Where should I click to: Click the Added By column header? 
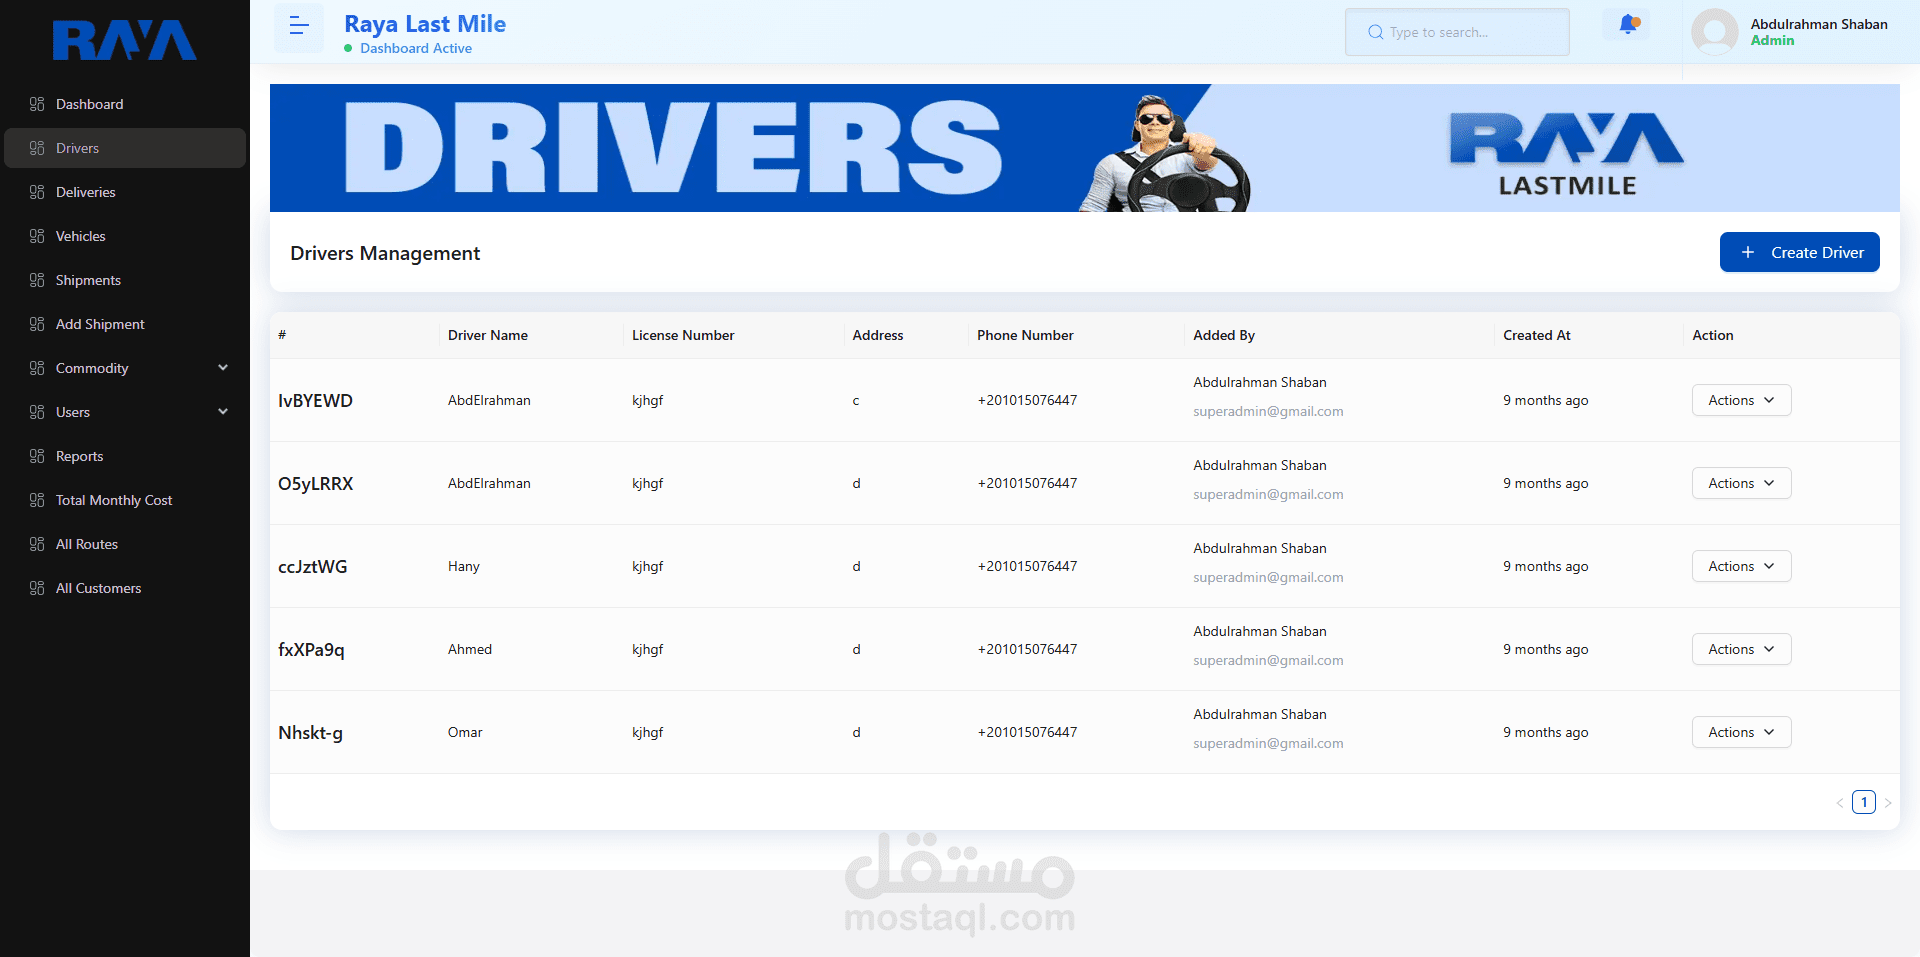[x=1224, y=335]
